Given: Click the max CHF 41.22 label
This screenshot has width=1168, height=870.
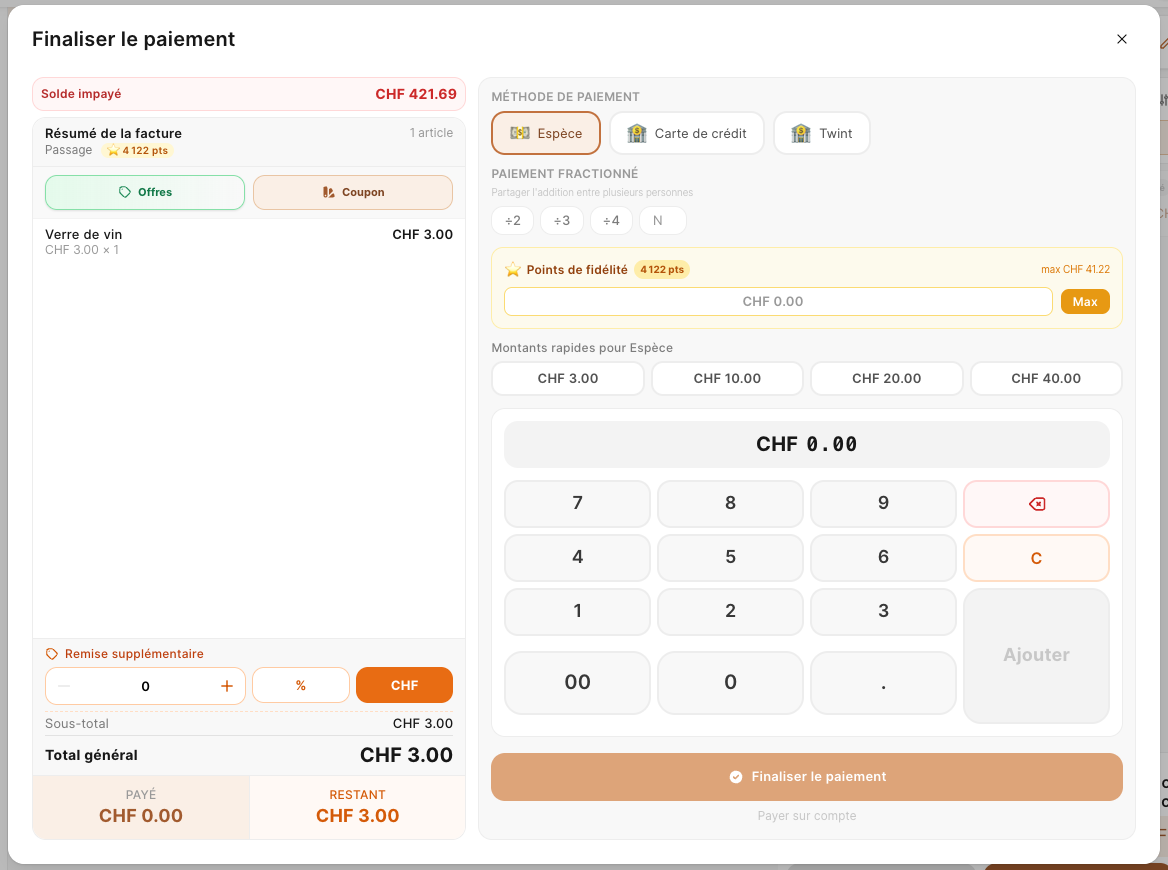Looking at the screenshot, I should (1075, 270).
